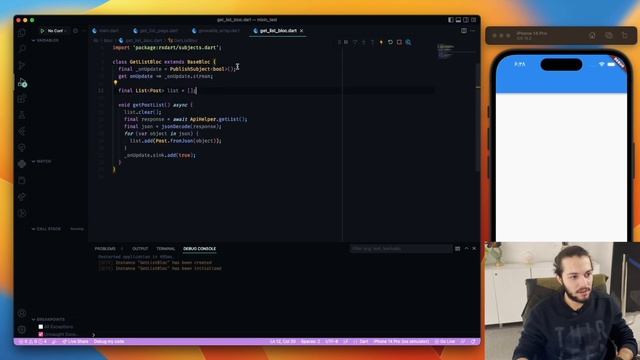Open the Dart DevTools widget inspector icon
Image resolution: width=640 pixels, height=360 pixels.
[x=408, y=42]
